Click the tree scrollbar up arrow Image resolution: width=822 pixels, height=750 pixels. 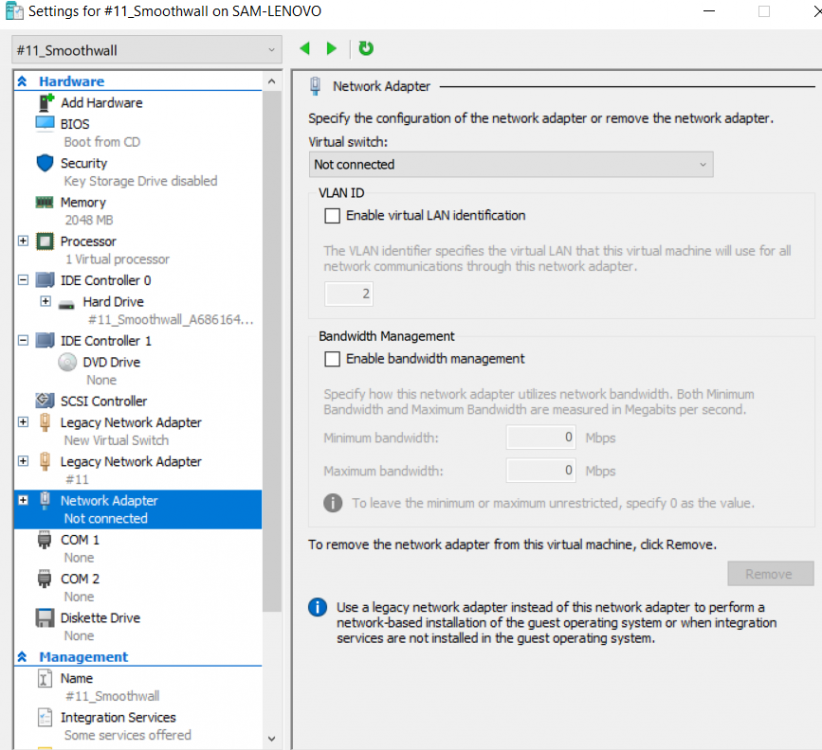pyautogui.click(x=272, y=81)
